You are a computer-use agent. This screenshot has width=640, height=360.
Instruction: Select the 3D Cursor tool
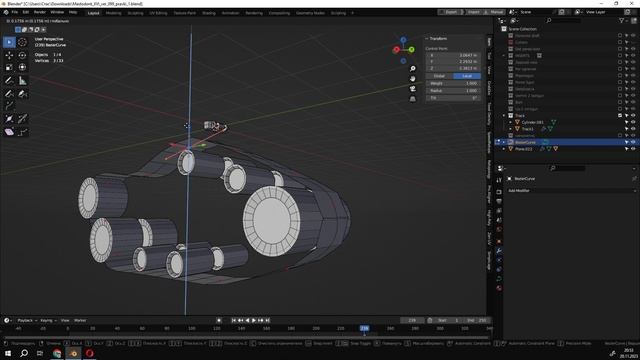coord(22,42)
